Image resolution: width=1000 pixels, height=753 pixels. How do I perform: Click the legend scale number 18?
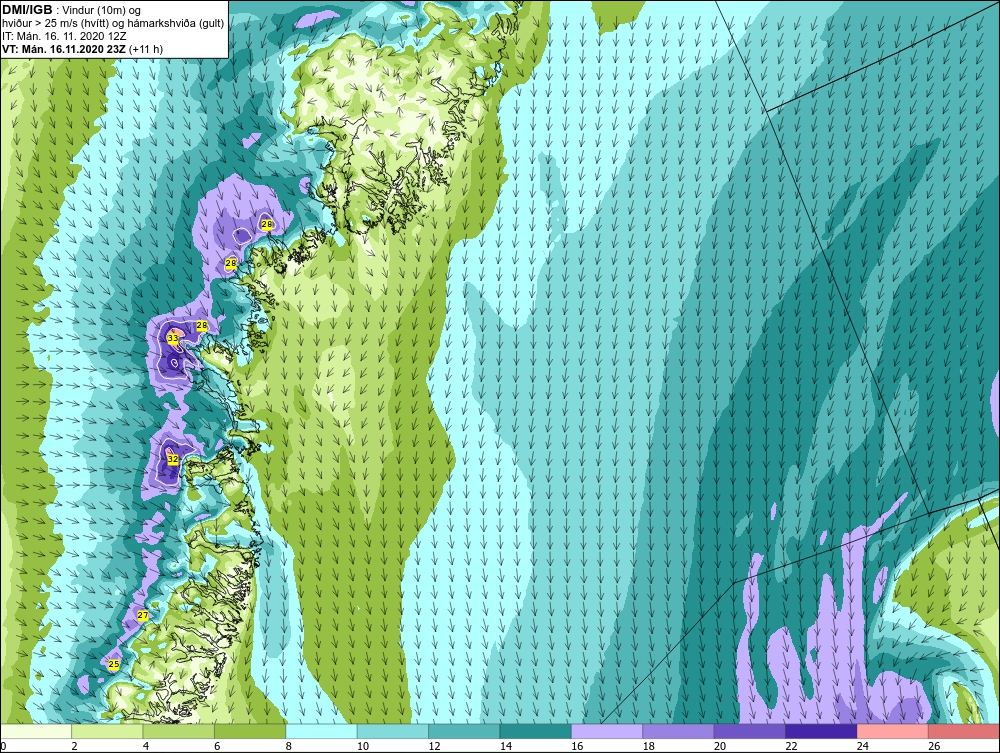coord(649,746)
